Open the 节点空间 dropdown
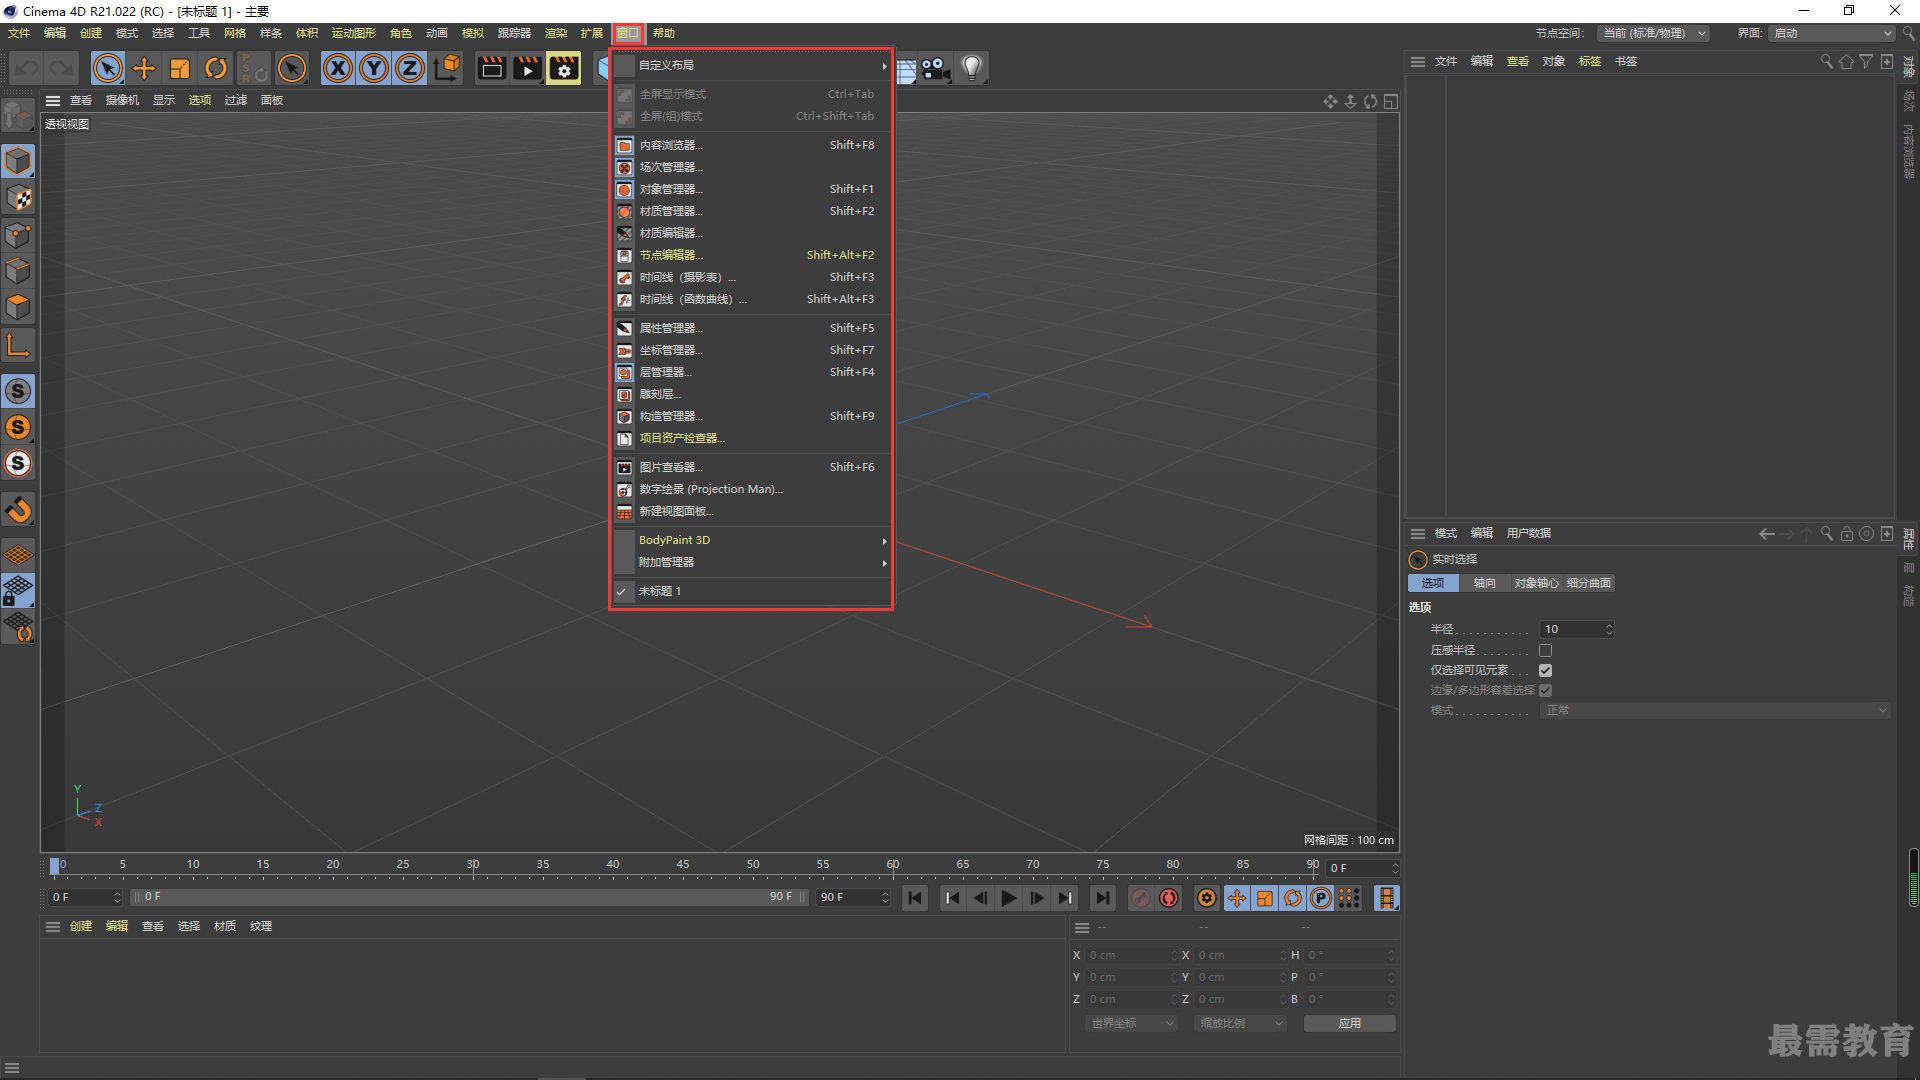 click(1653, 33)
